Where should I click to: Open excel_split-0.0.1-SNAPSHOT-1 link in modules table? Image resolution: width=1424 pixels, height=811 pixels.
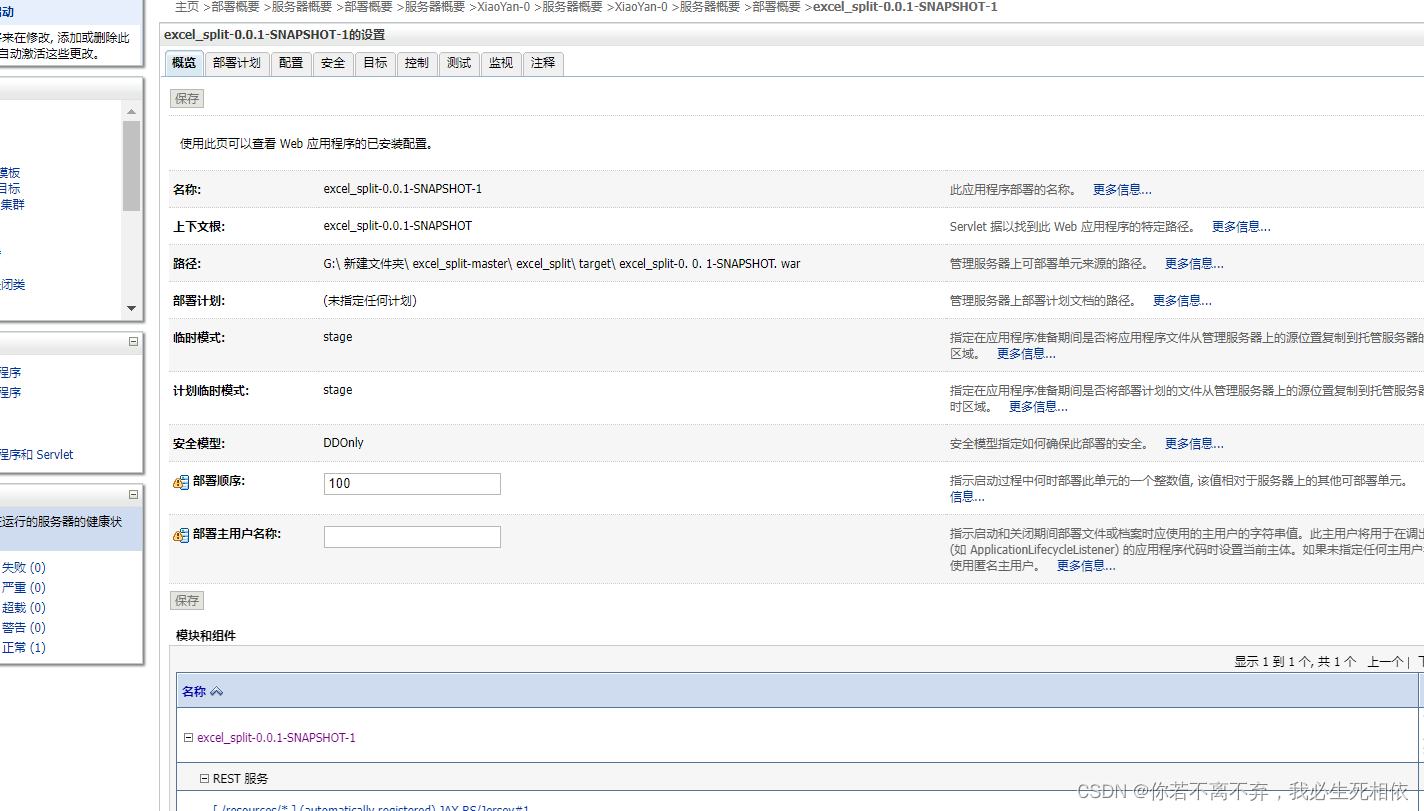click(x=276, y=738)
